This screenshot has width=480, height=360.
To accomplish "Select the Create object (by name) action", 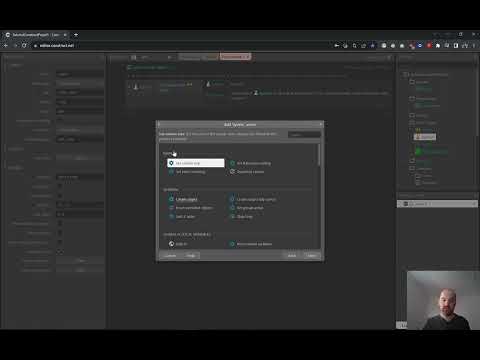I will [253, 199].
